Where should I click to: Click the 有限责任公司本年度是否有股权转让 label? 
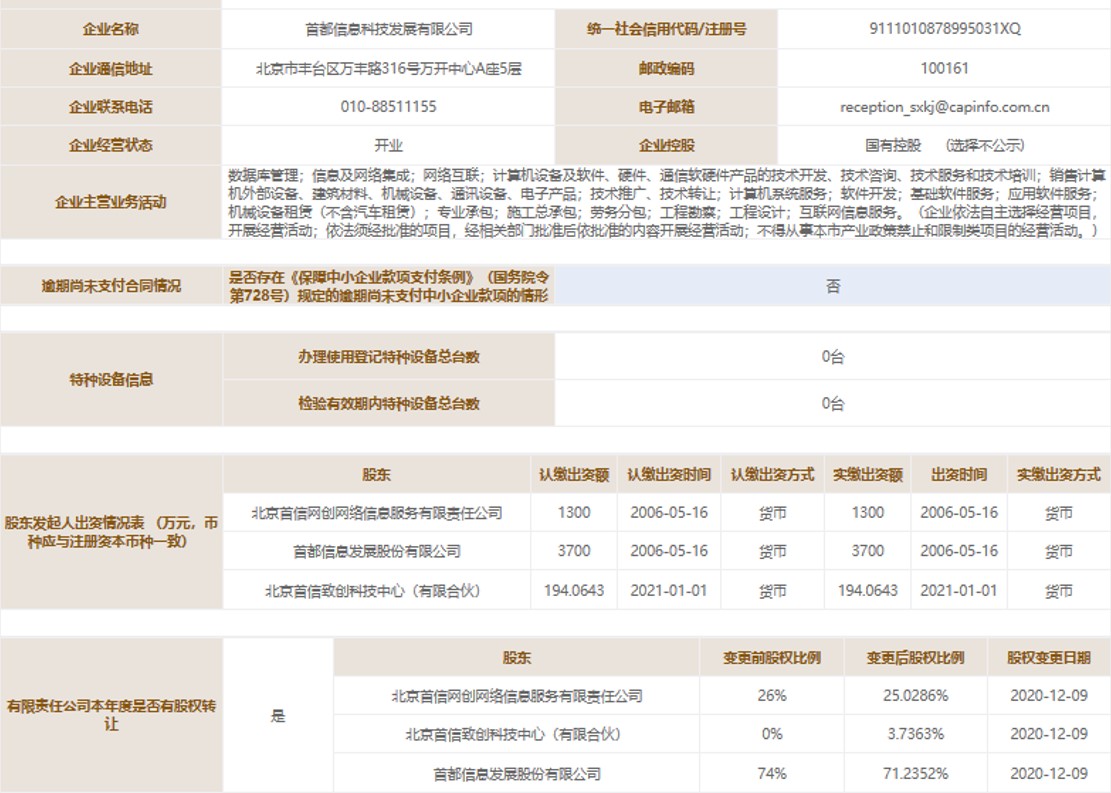(x=111, y=715)
